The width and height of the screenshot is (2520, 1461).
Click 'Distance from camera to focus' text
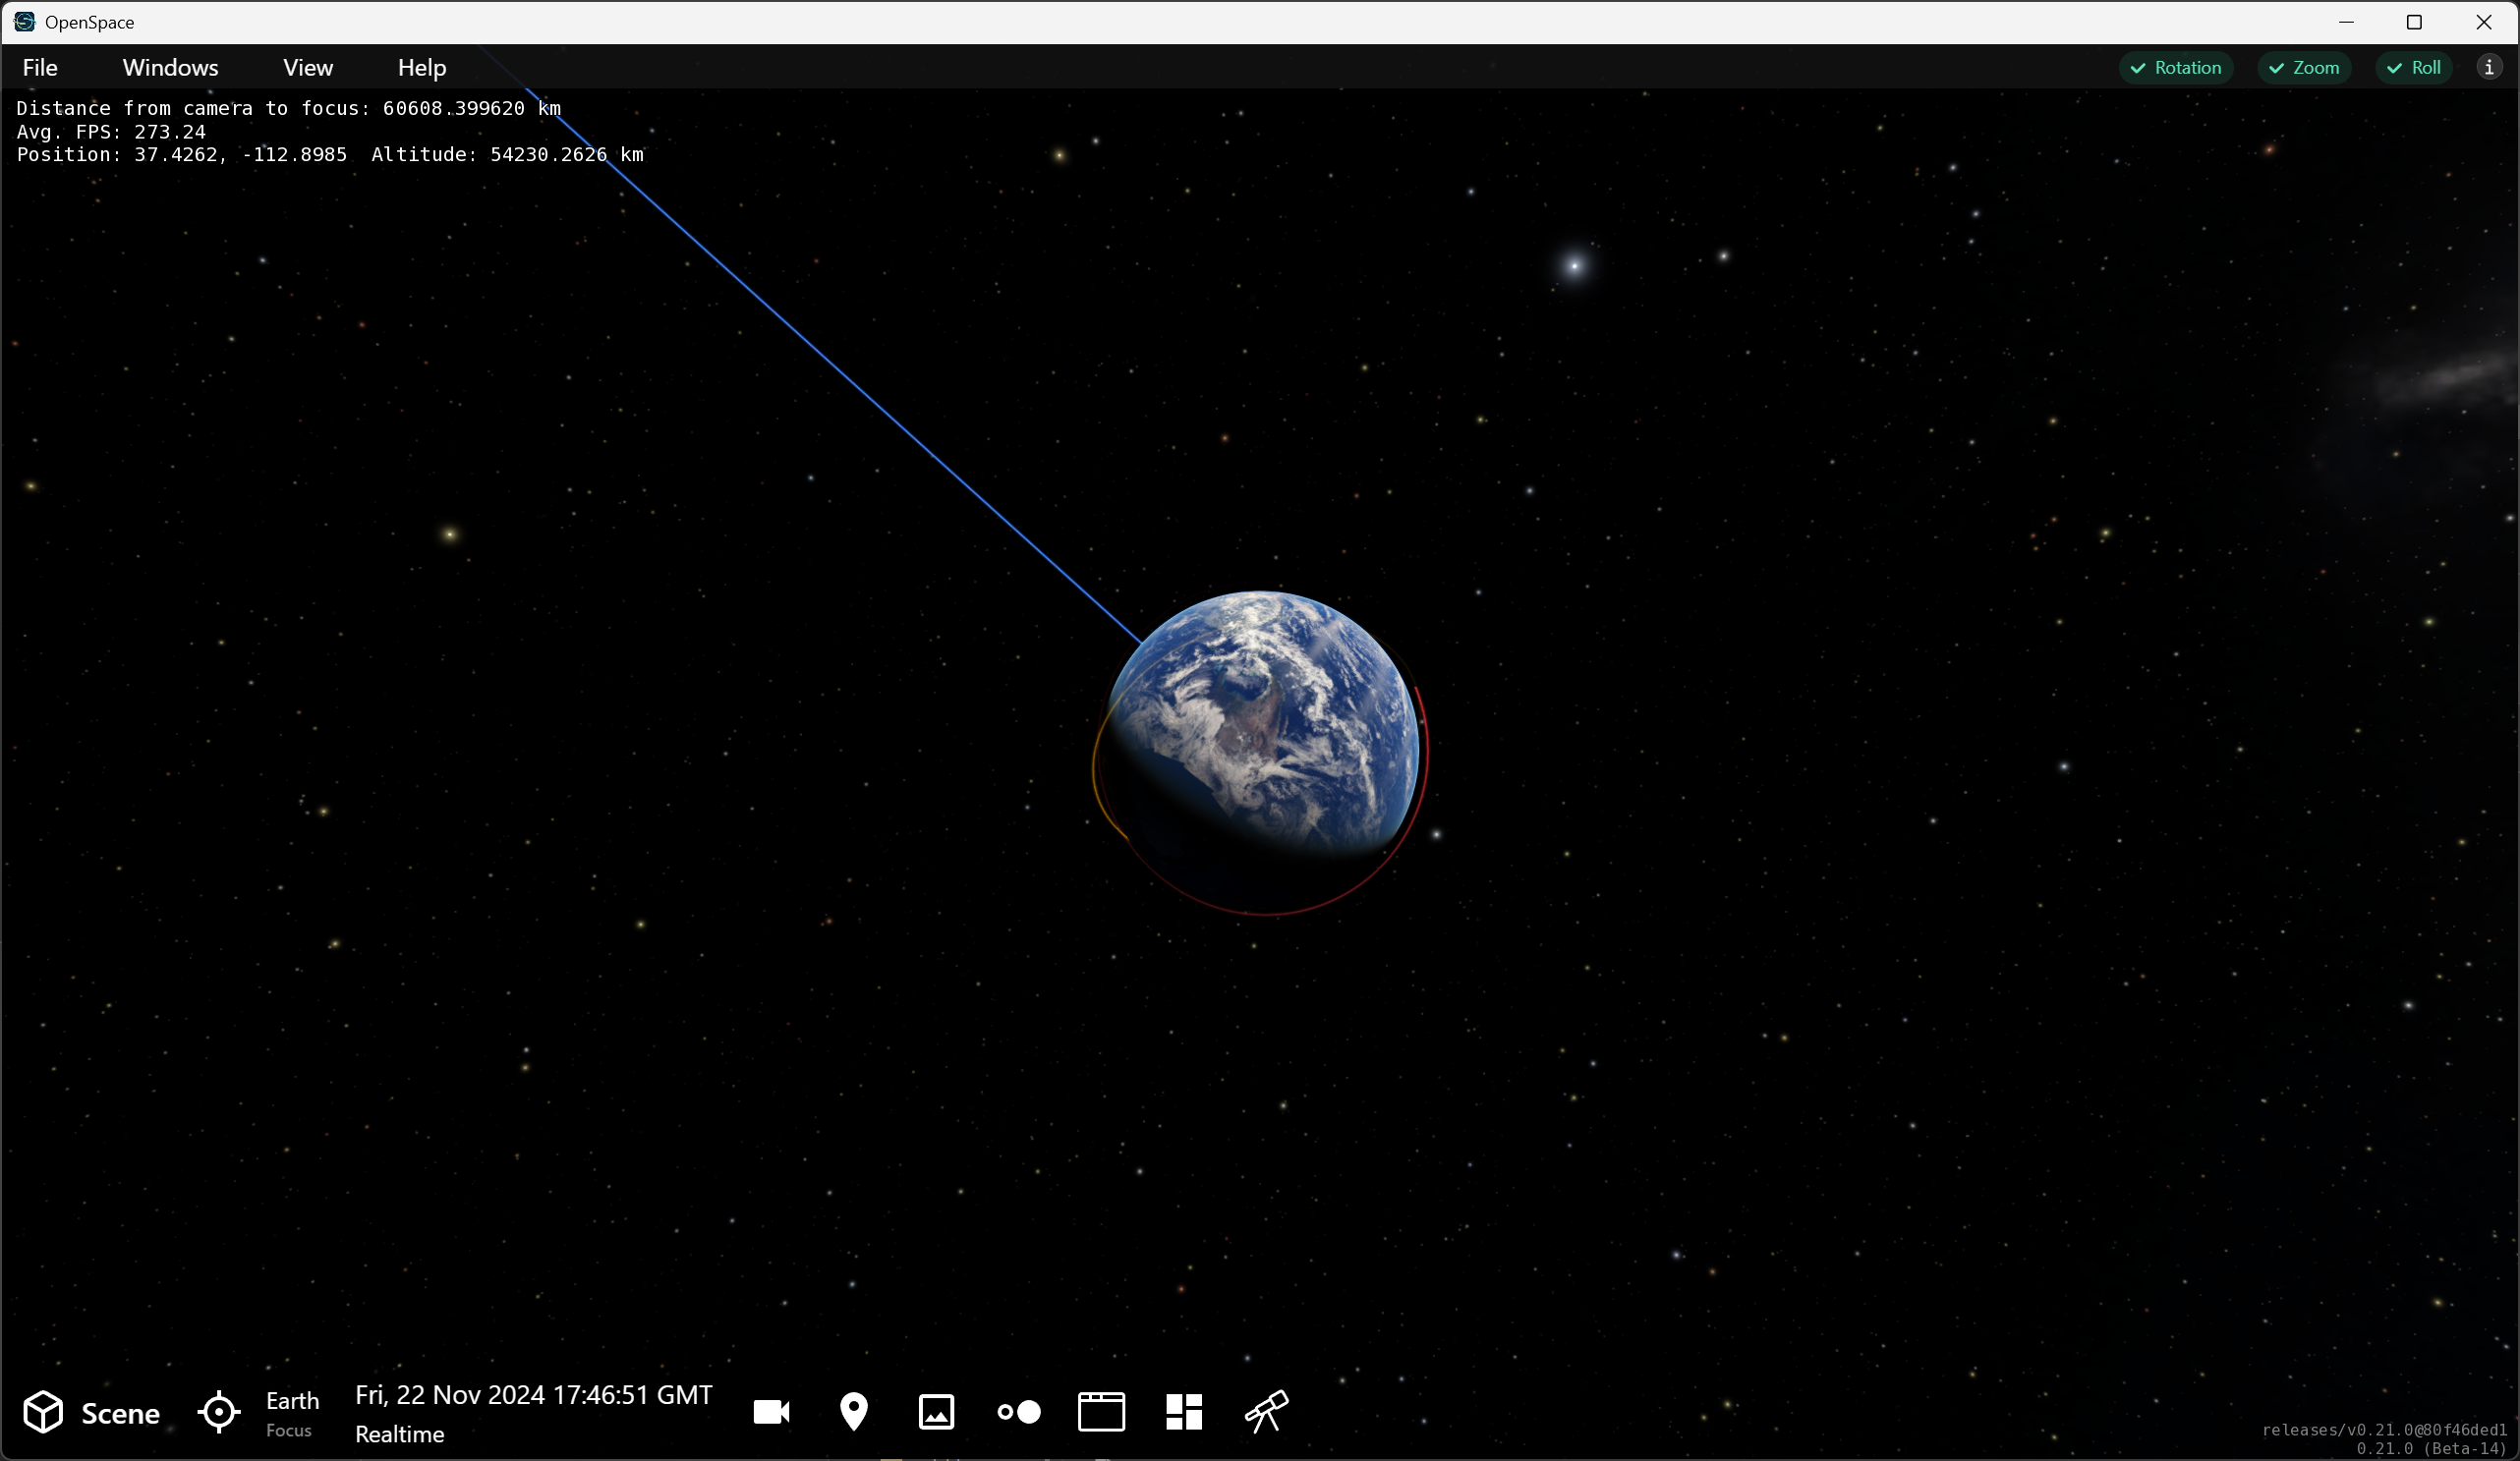[193, 108]
